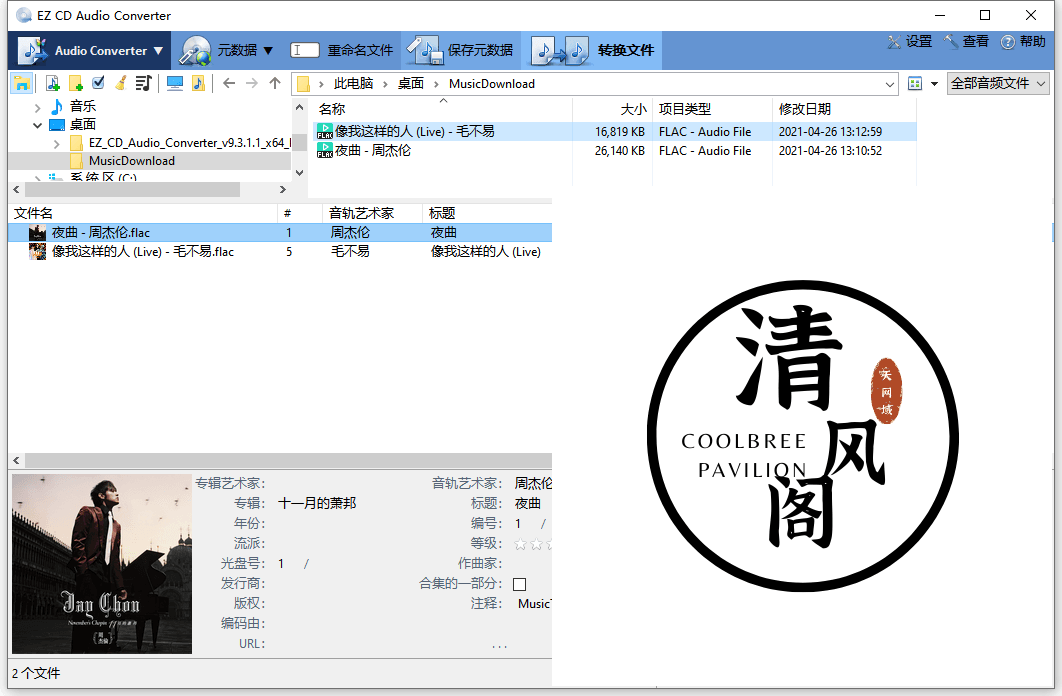Sort by the 音轨艺术家 column header
Screen dimensions: 1062x696
[x=373, y=213]
